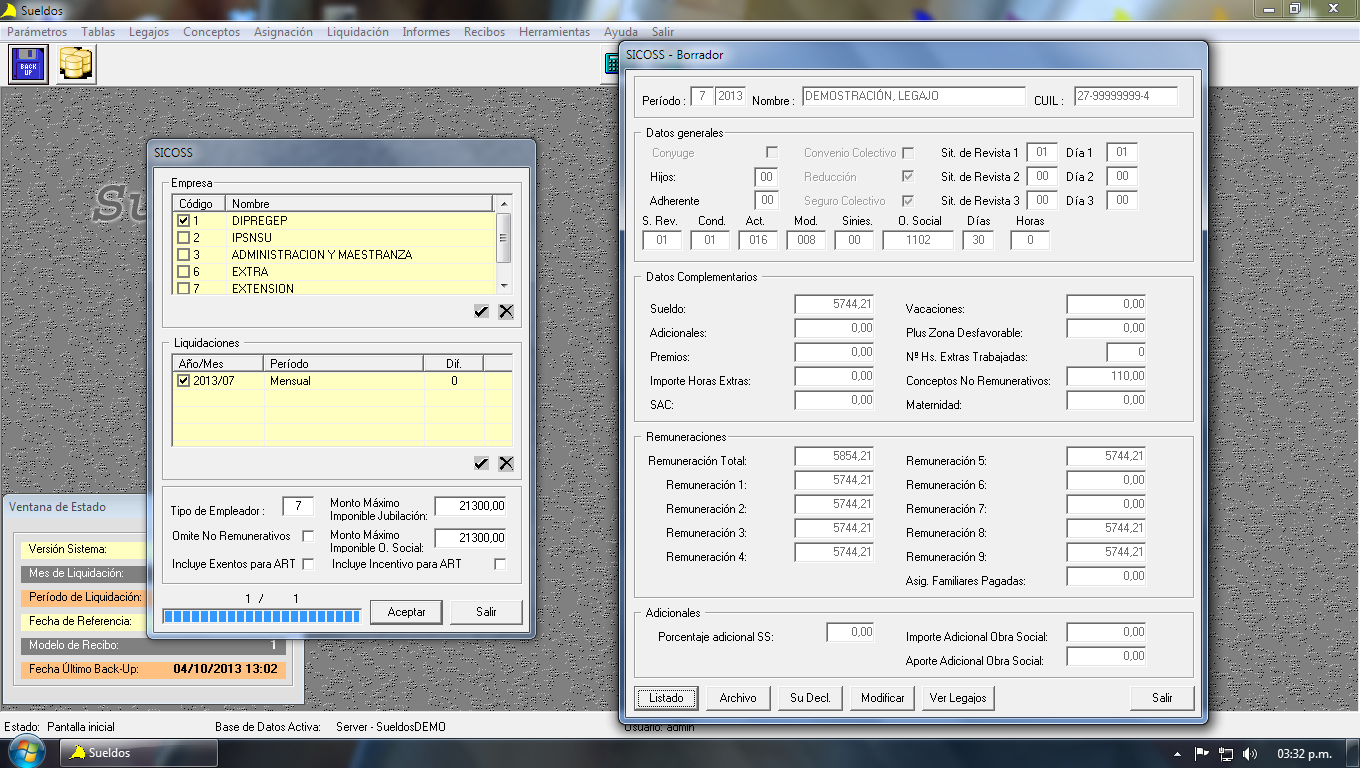1360x768 pixels.
Task: Check the Incluye Incentivo para ART box
Action: click(x=500, y=564)
